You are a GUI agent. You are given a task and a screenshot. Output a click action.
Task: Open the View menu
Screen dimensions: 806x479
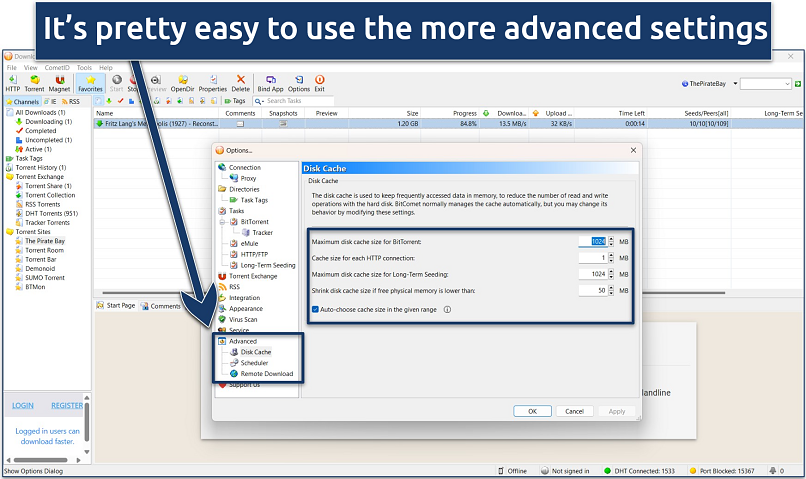point(30,68)
